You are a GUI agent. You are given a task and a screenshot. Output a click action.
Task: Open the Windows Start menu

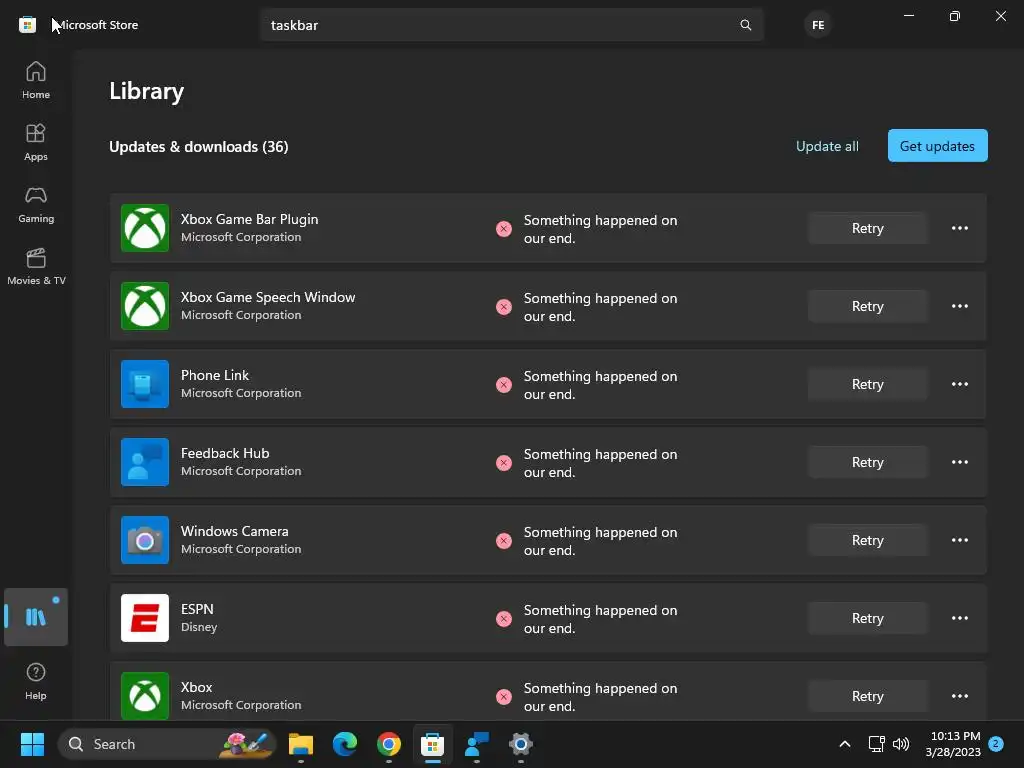coord(32,744)
